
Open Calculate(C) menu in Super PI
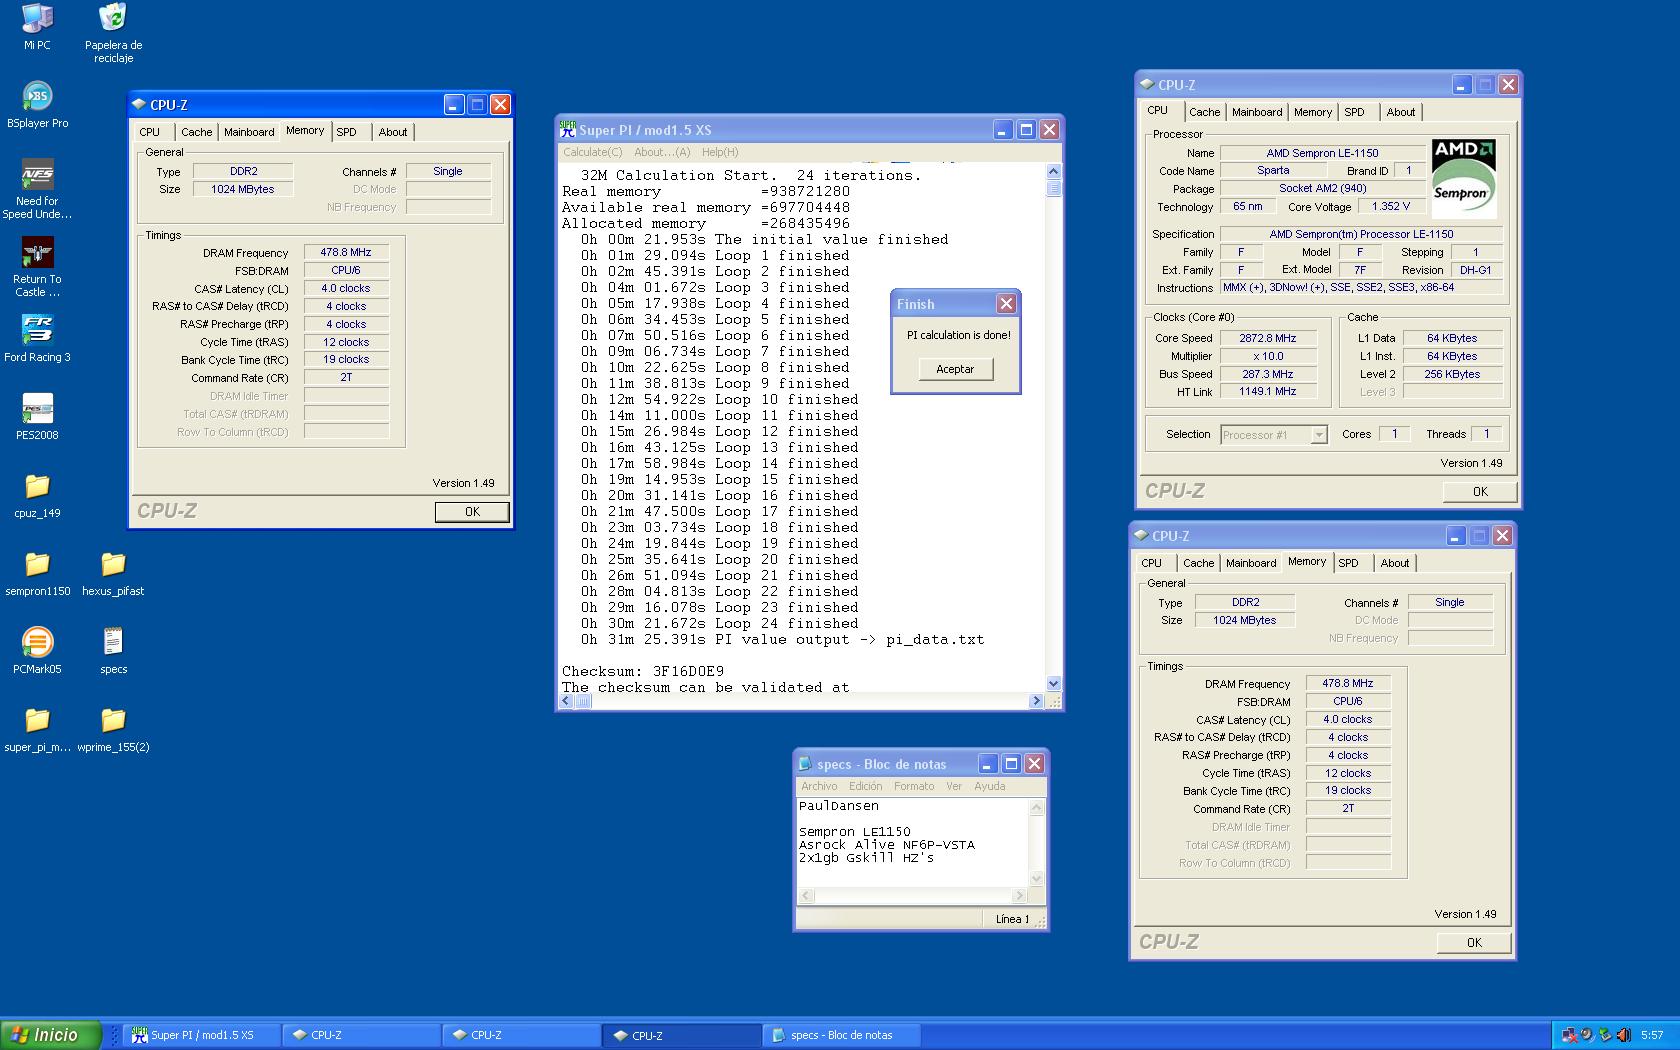tap(592, 152)
